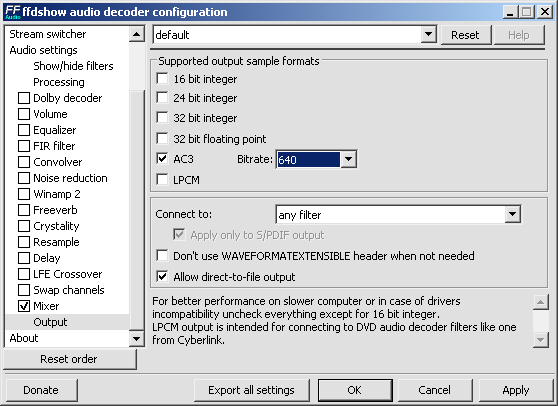Disable the Mixer filter checkbox
This screenshot has height=406, width=558.
click(24, 306)
